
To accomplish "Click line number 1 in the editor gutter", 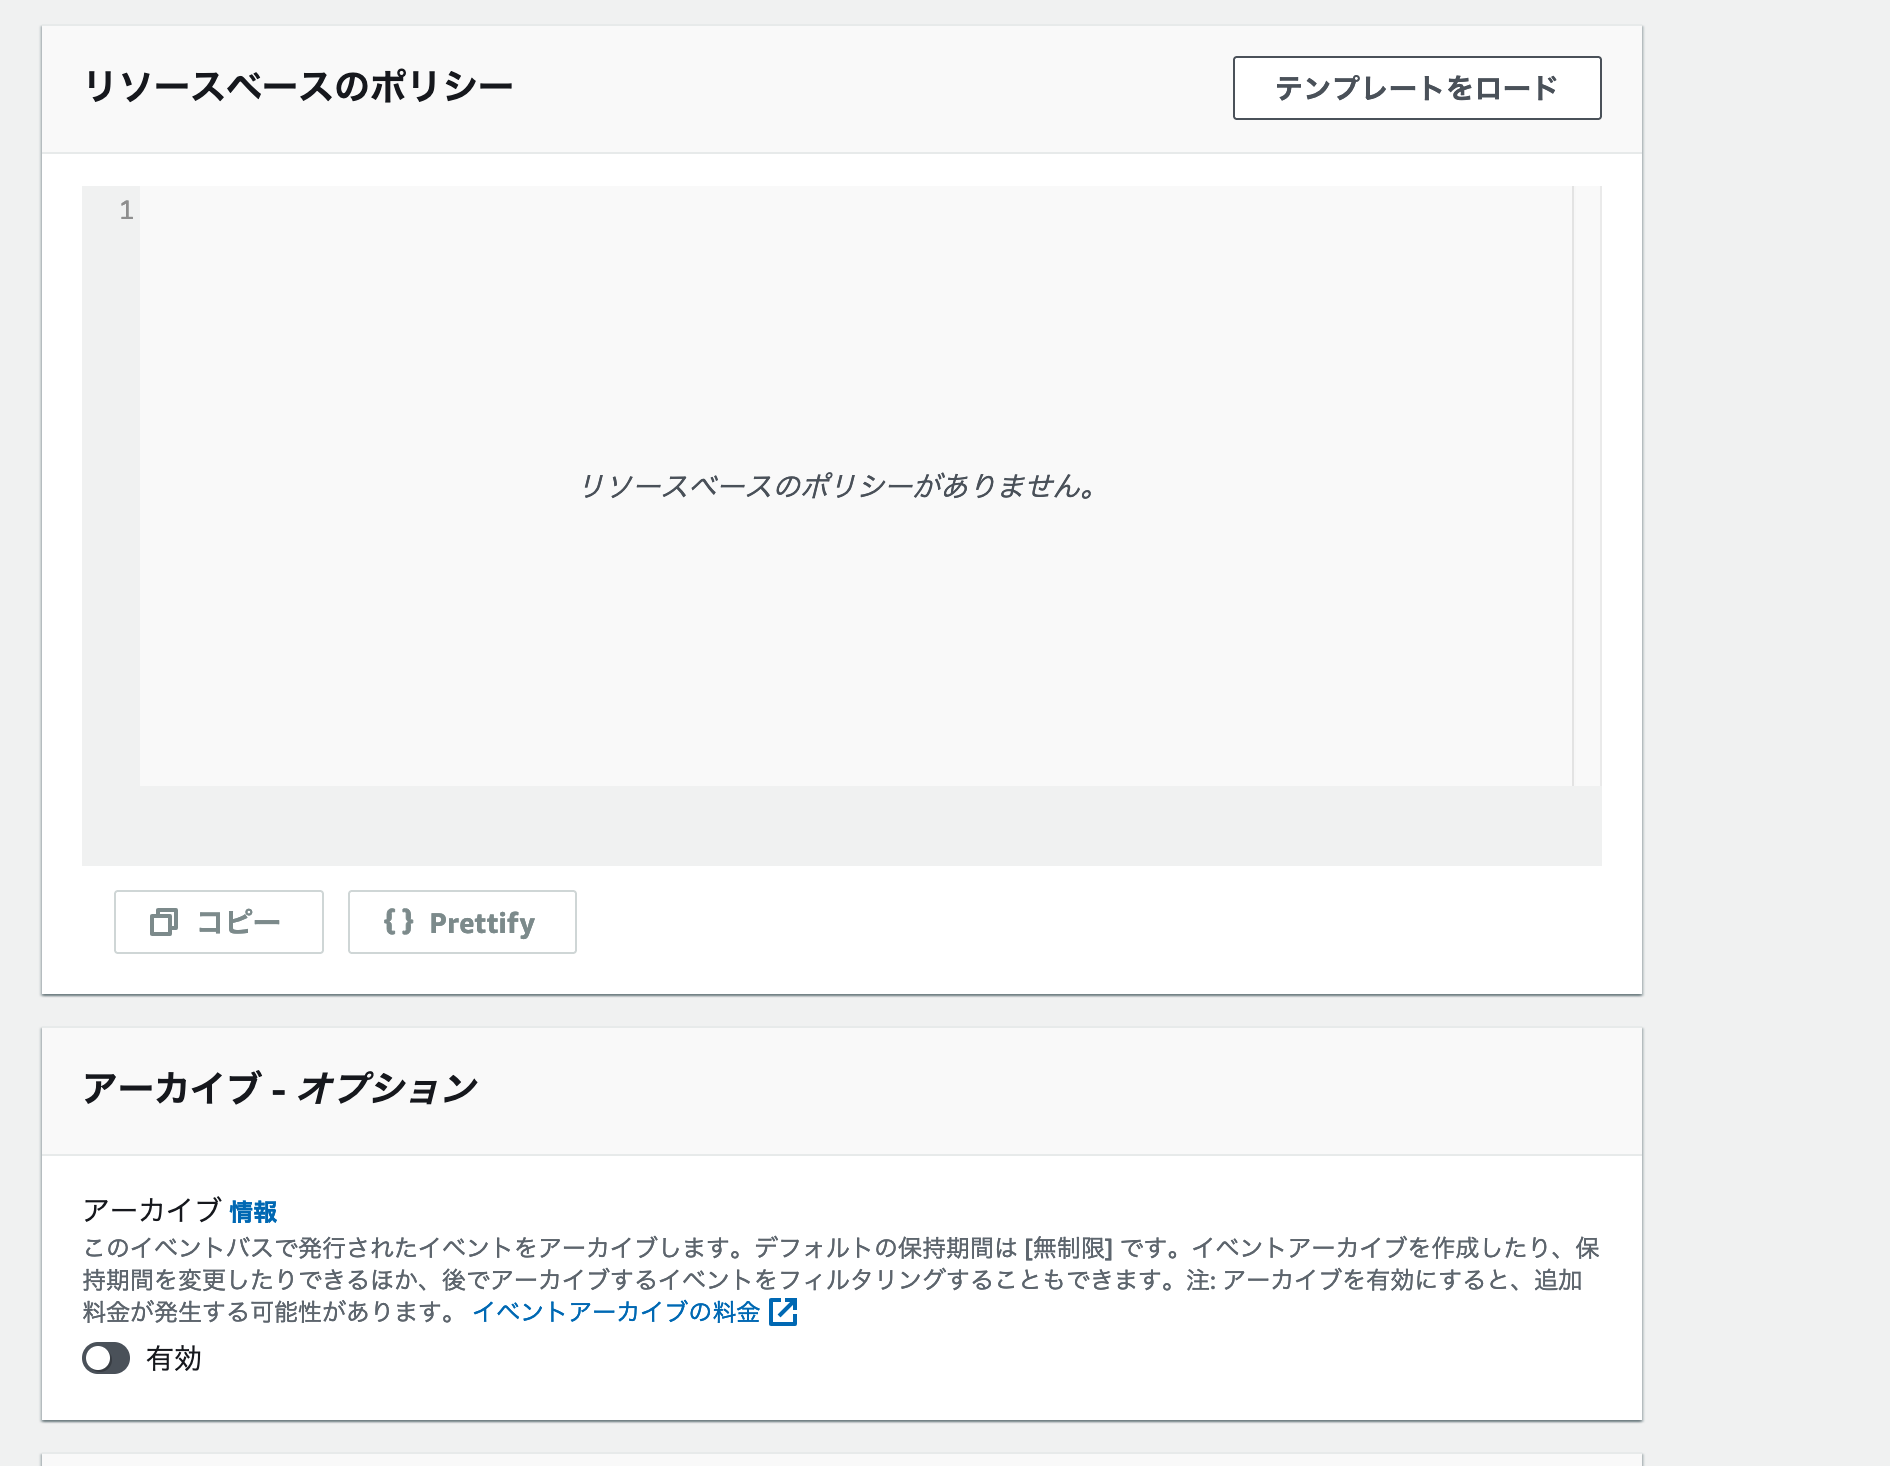I will pyautogui.click(x=126, y=210).
